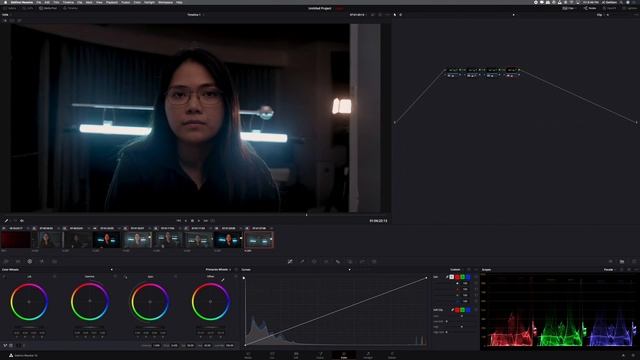The image size is (640, 360).
Task: Toggle the green curve channel button
Action: (462, 277)
